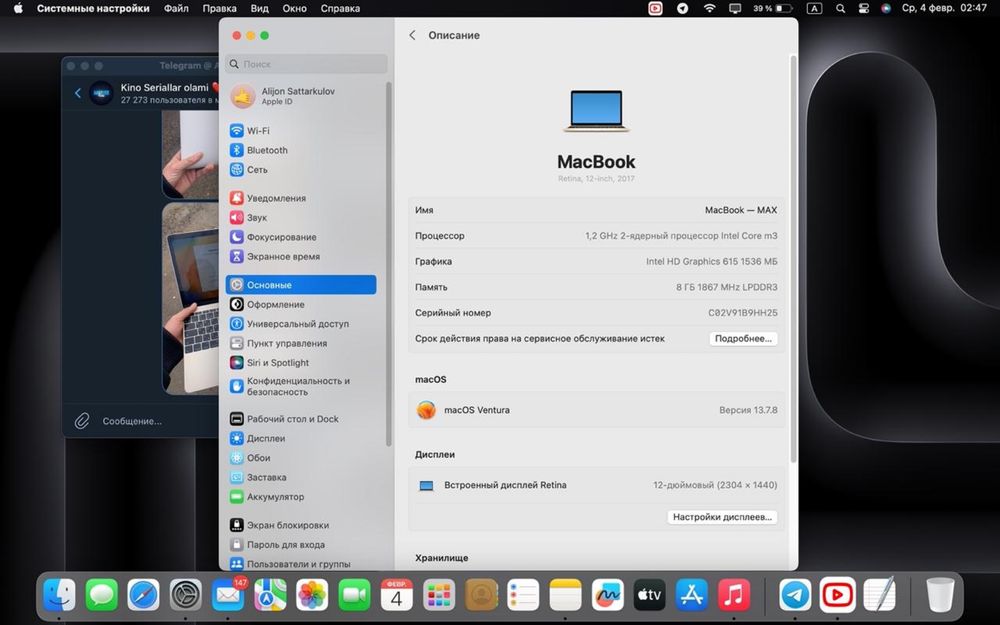Open Photos from the Dock
The image size is (1000, 625).
[x=312, y=596]
